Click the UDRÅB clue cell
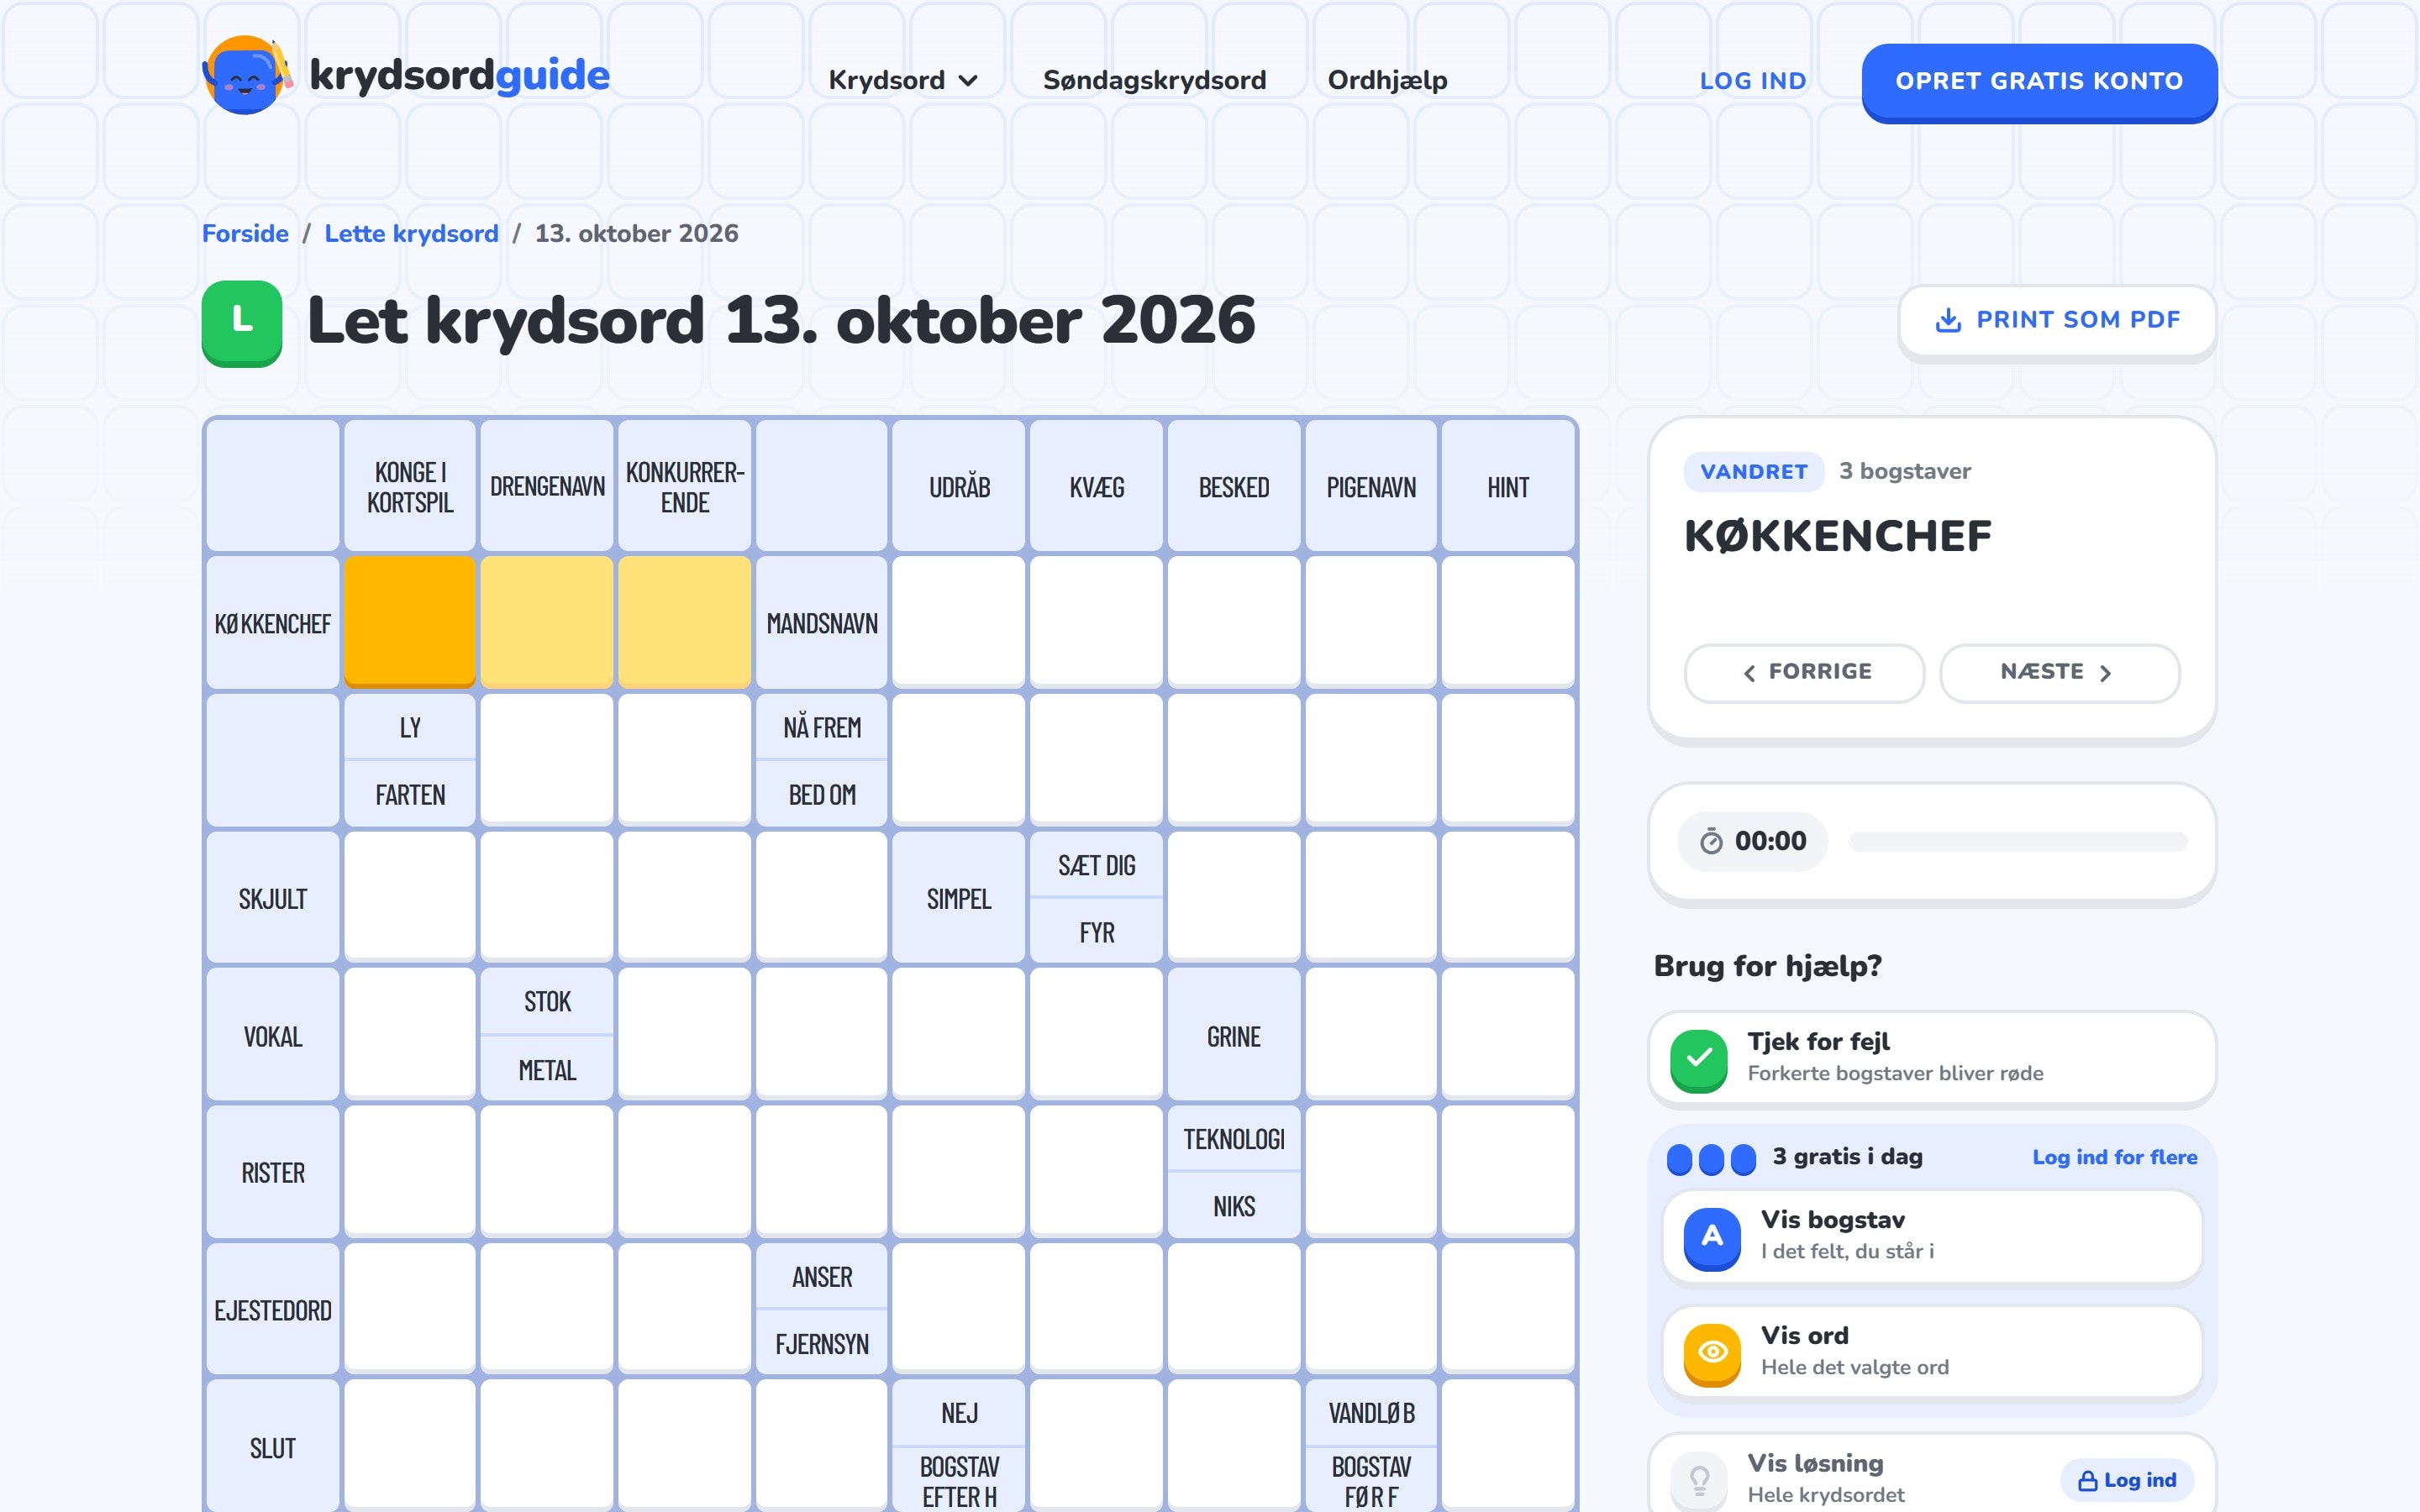This screenshot has width=2420, height=1512. coord(959,486)
